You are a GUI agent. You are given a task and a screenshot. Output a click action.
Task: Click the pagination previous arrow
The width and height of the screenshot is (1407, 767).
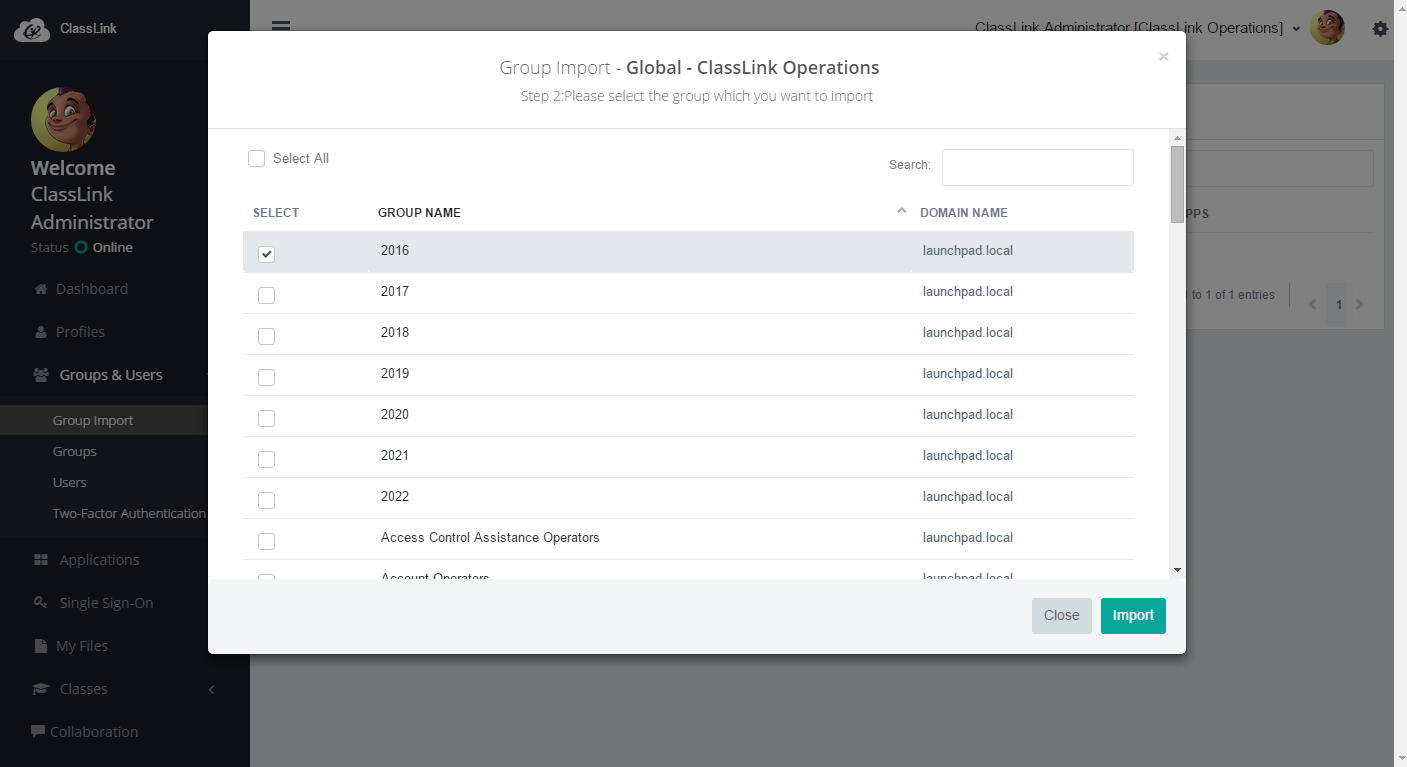pyautogui.click(x=1313, y=304)
